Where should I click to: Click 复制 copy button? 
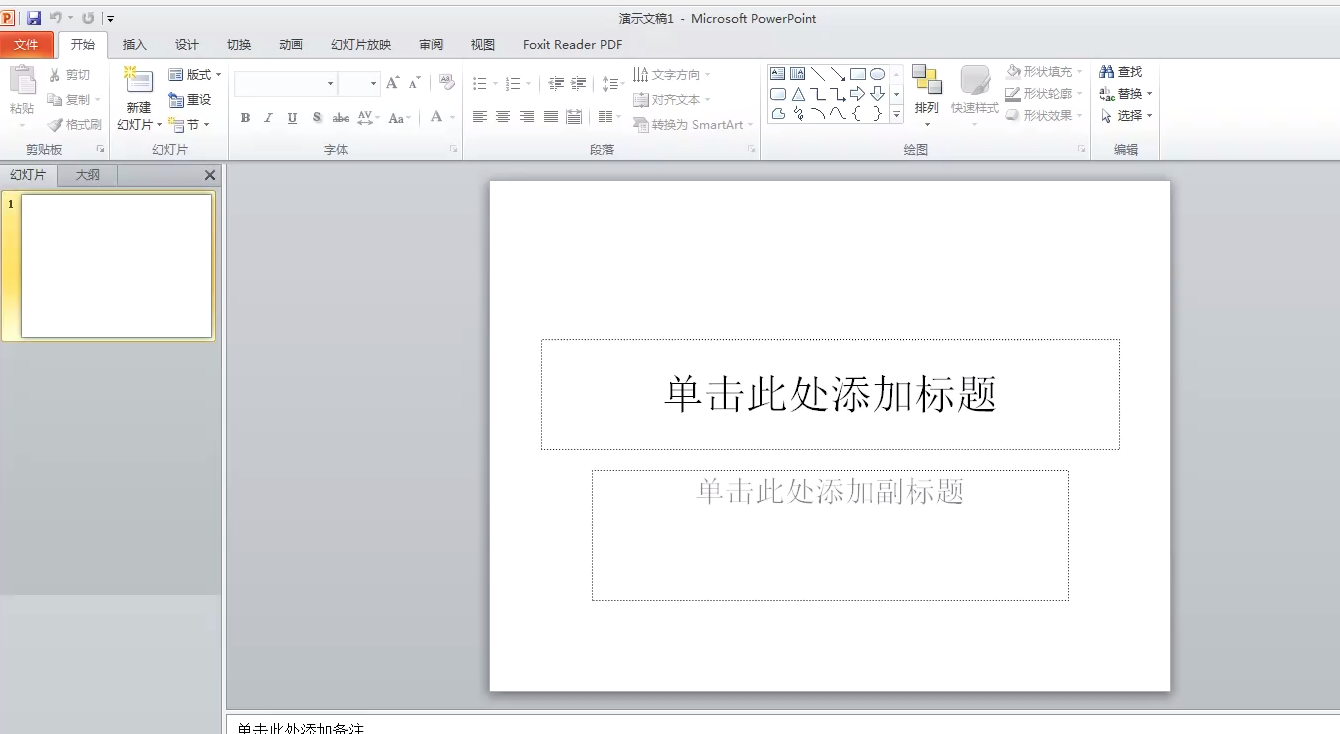(x=74, y=100)
